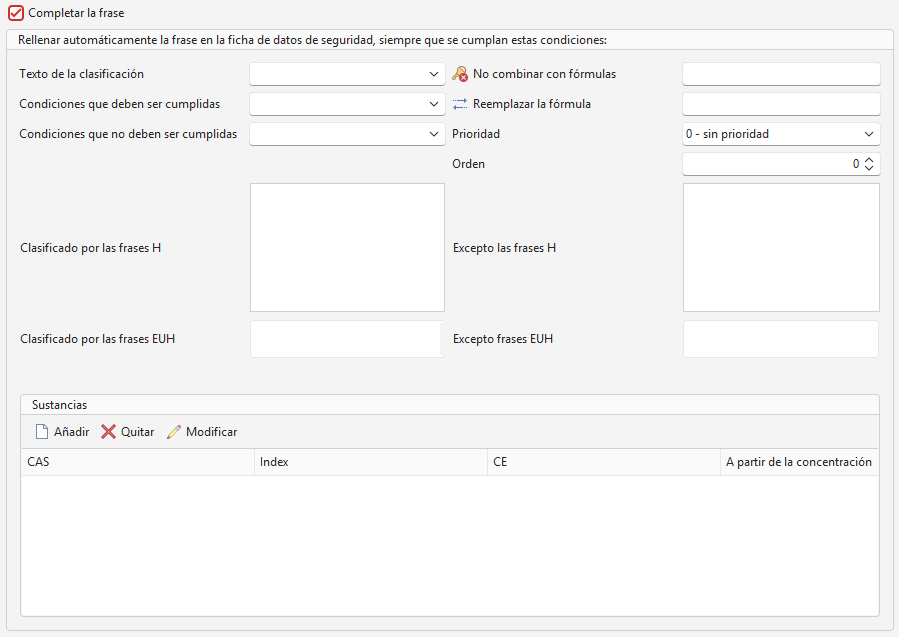Click the Reemplazar la fórmula arrows icon
This screenshot has width=899, height=637.
point(460,104)
